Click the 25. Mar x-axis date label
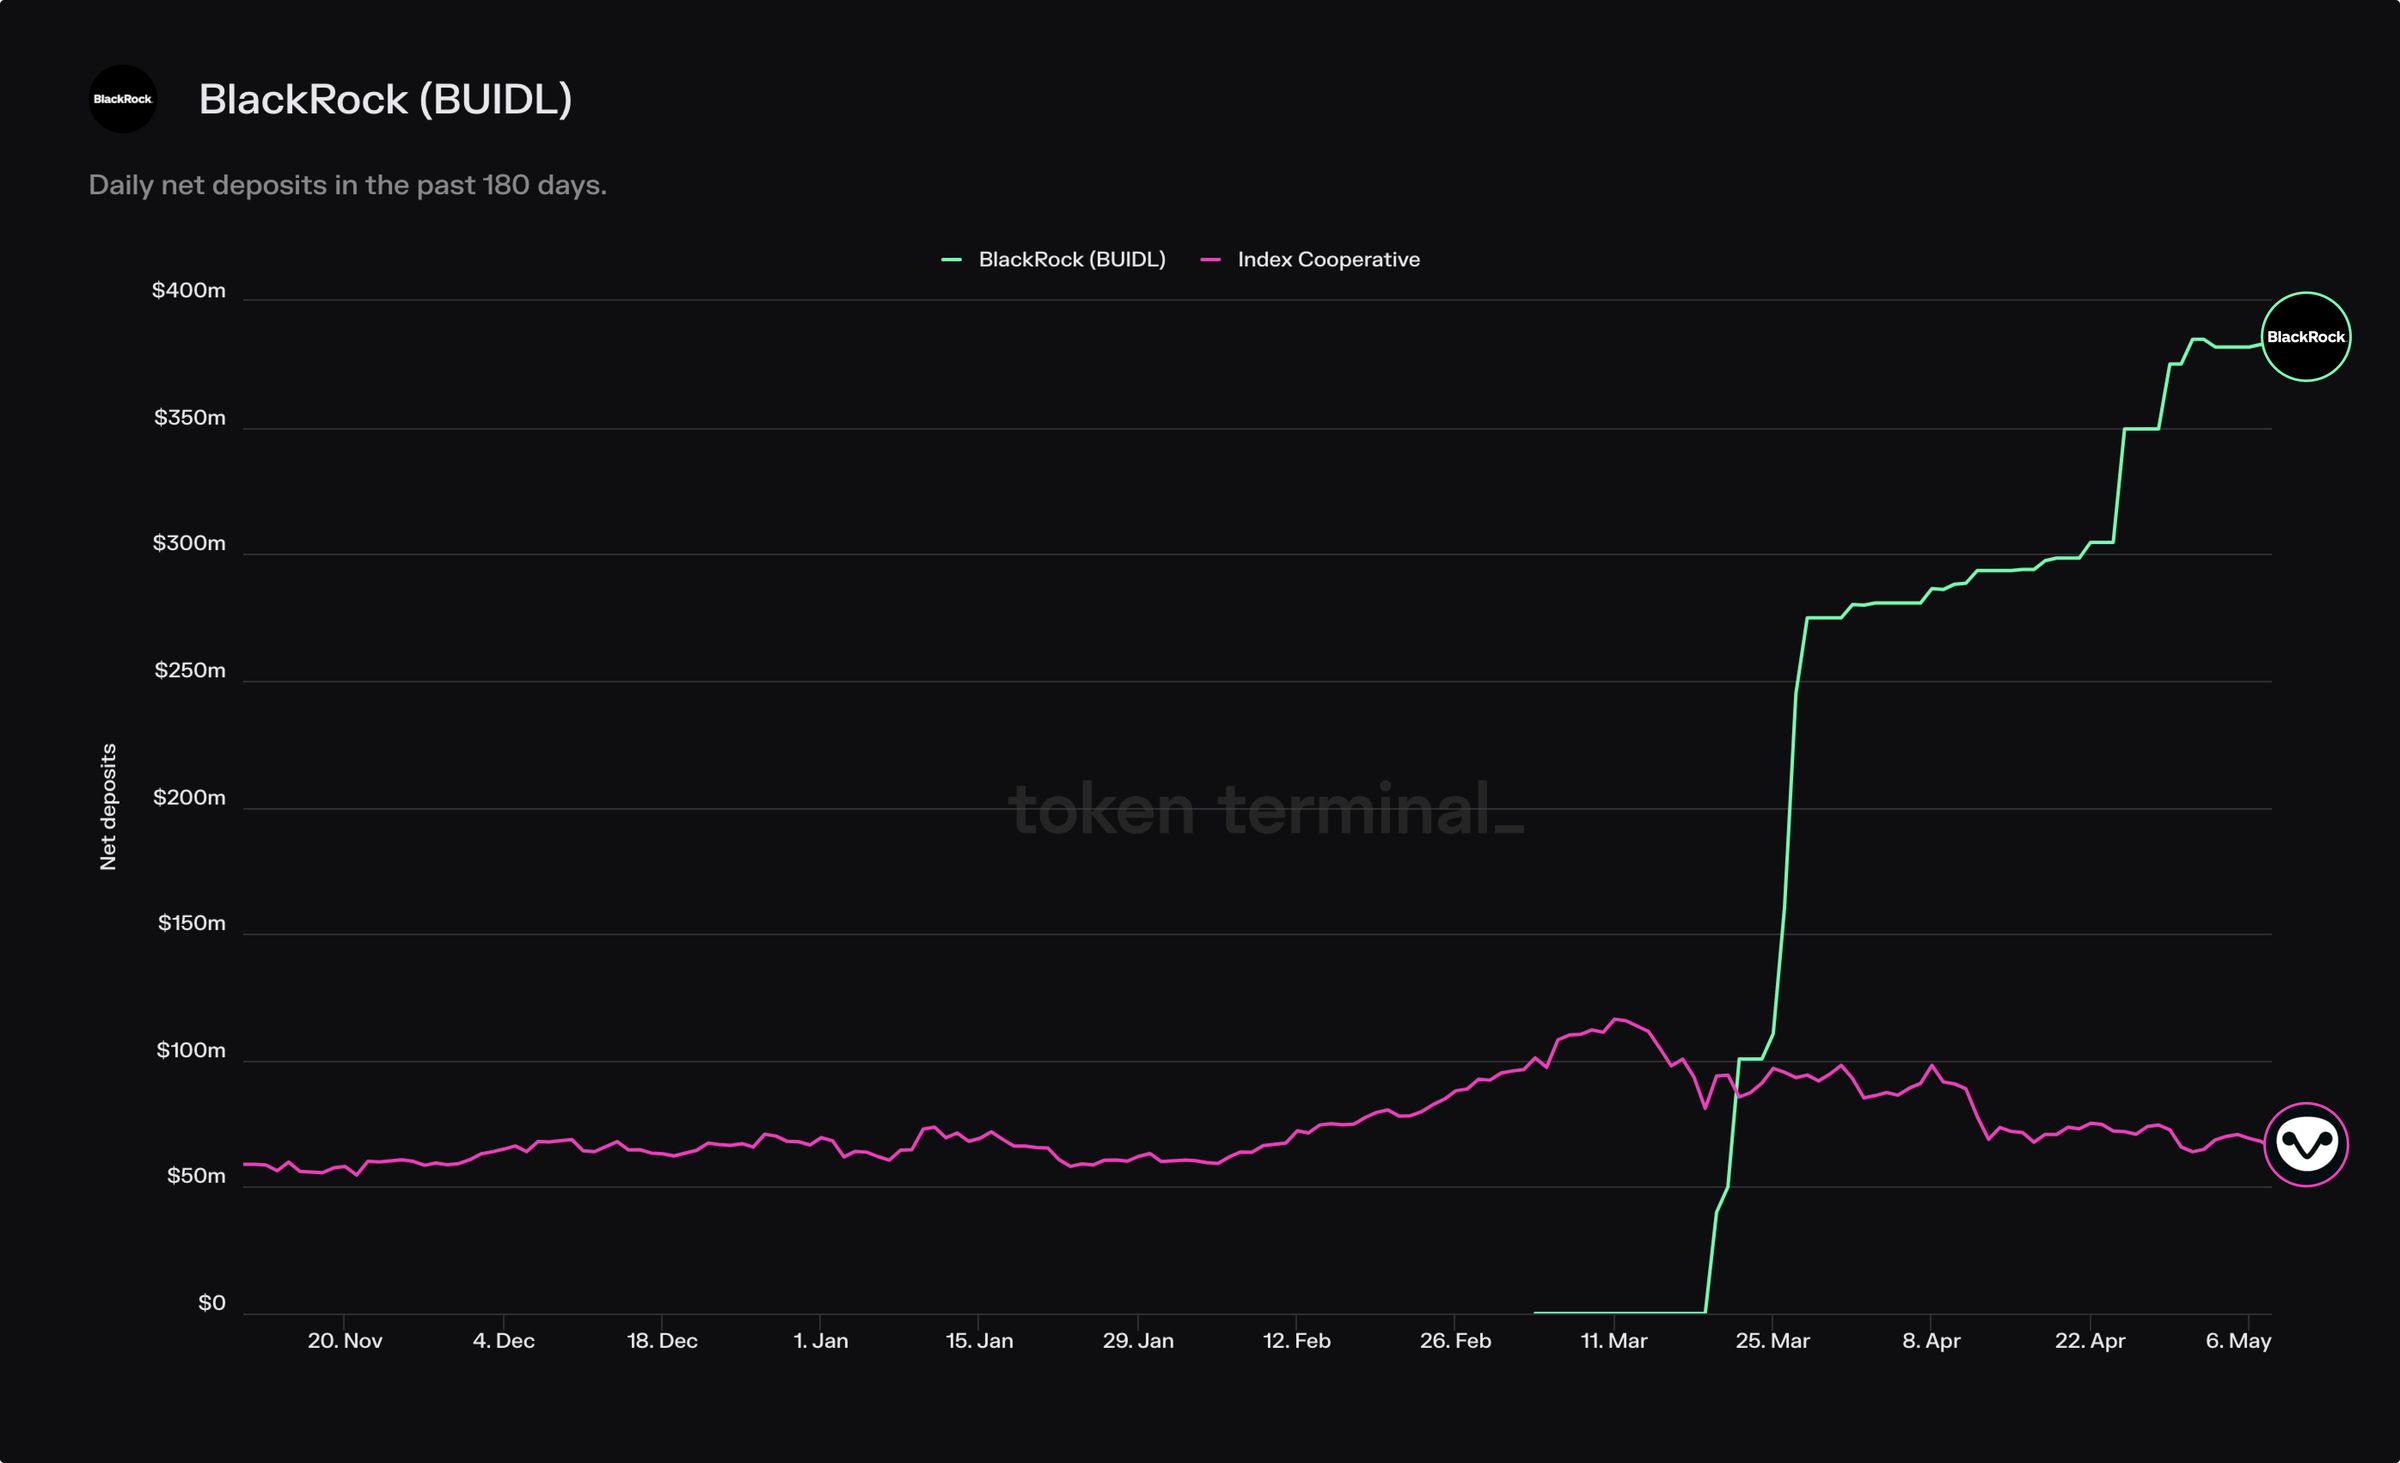The width and height of the screenshot is (2400, 1463). tap(1772, 1341)
